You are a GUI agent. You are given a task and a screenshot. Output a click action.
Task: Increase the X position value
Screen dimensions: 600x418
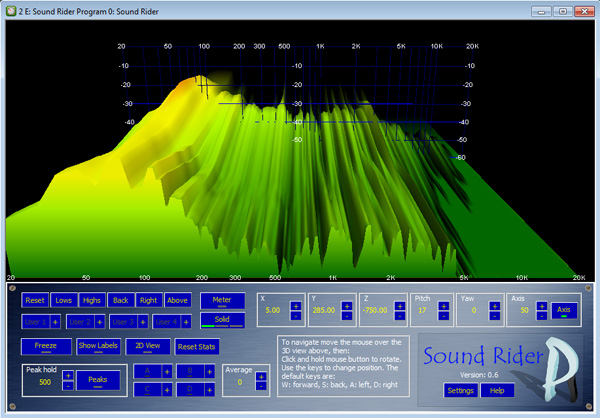click(296, 306)
